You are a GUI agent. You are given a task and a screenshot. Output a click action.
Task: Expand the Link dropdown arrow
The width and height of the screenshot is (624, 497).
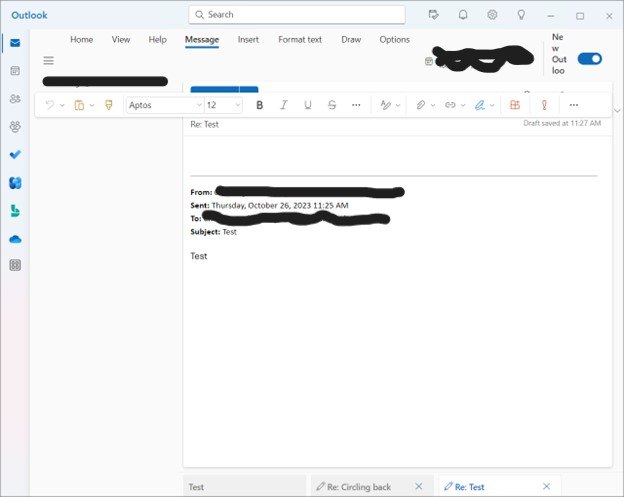pyautogui.click(x=463, y=105)
